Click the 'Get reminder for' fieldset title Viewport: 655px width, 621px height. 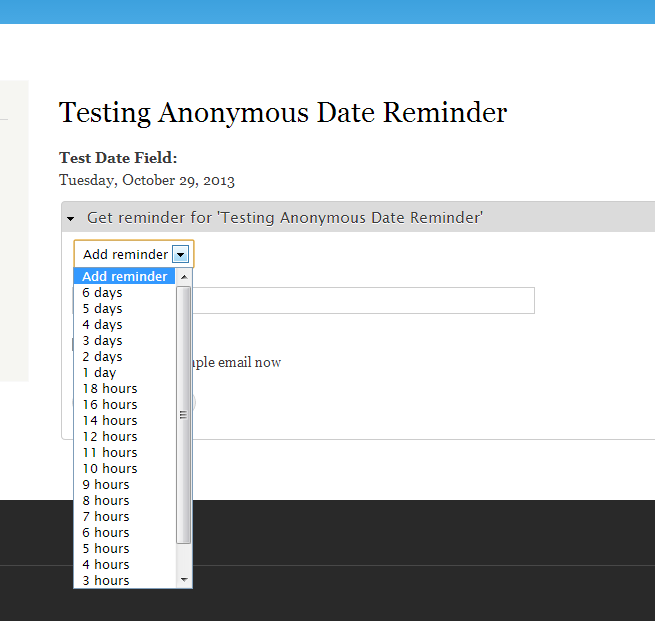coord(285,218)
